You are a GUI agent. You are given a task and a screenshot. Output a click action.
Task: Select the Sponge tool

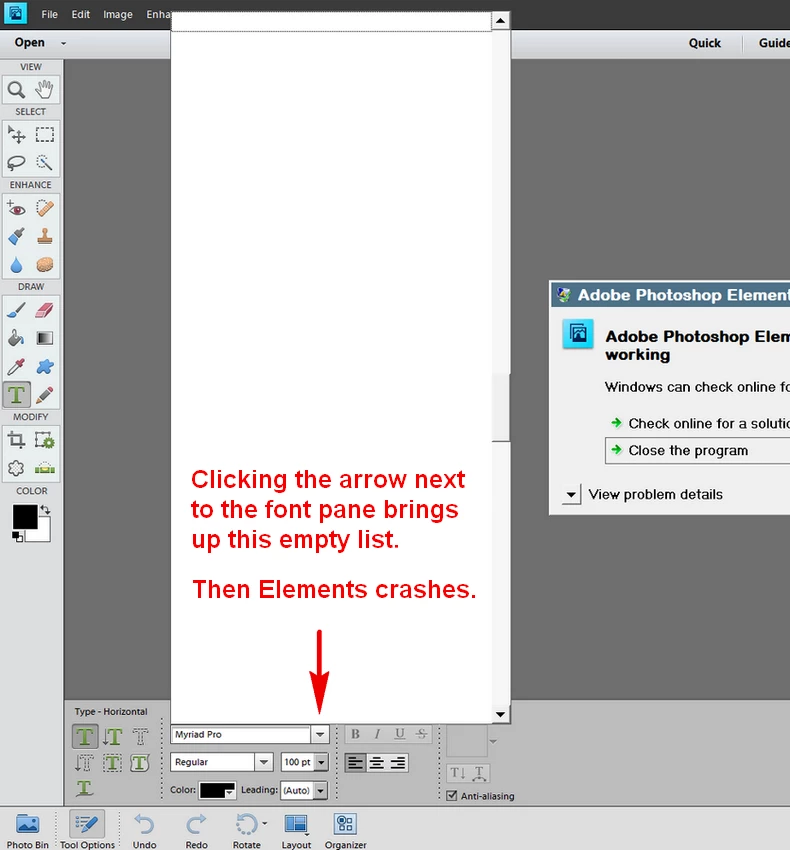[x=44, y=265]
